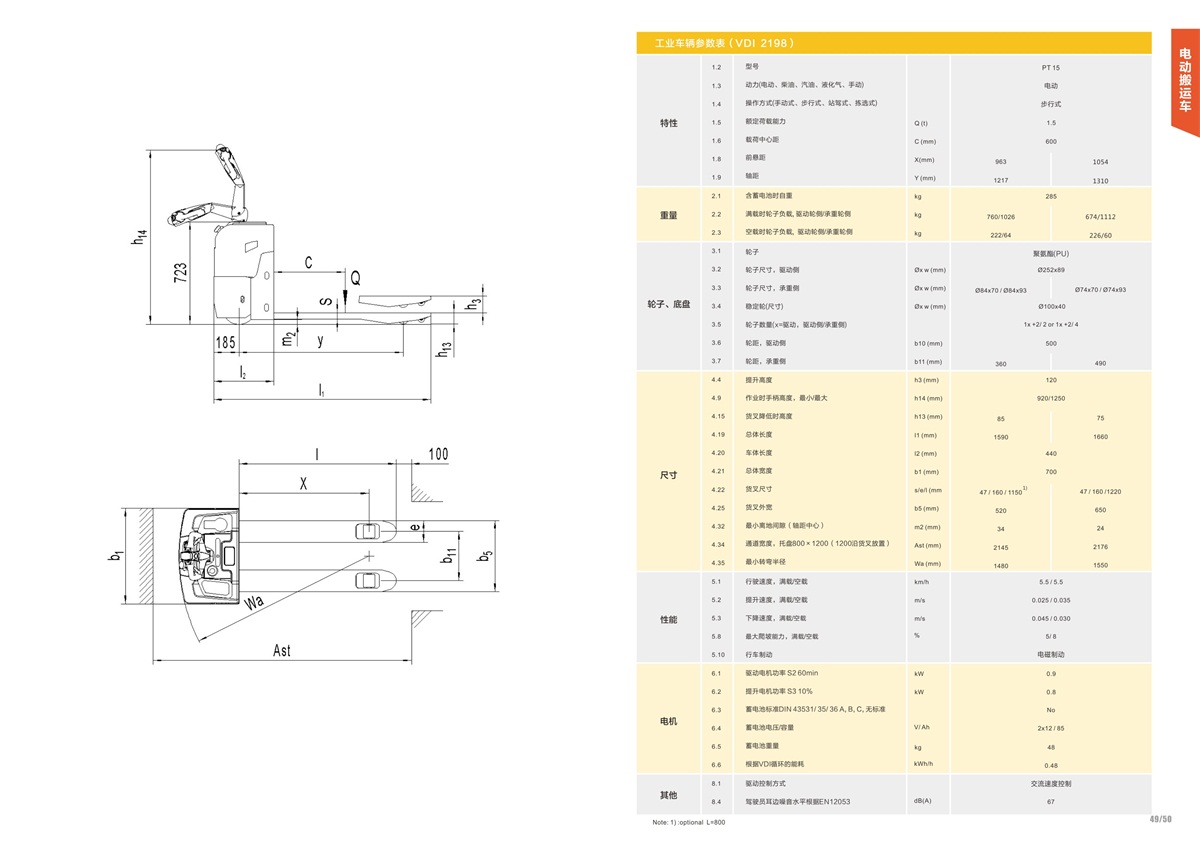Click the wheel count '1x +2/ 2 or 1x +2/ 4'

(1050, 325)
